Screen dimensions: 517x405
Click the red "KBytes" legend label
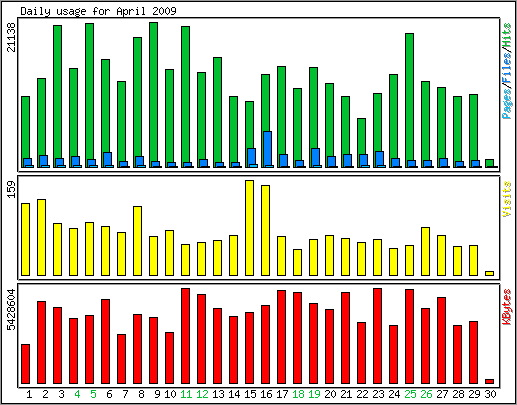tap(507, 307)
